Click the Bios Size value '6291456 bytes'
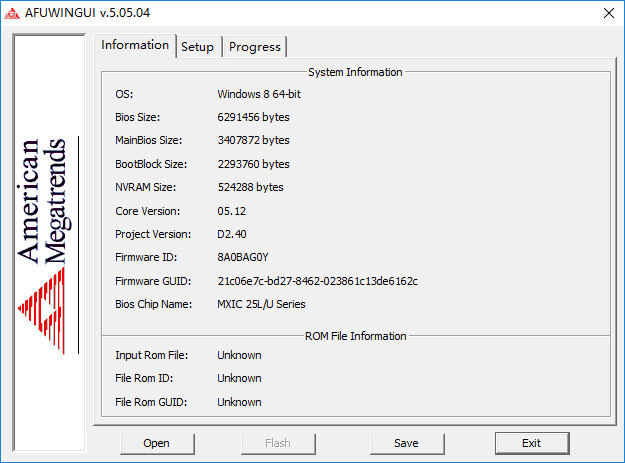The image size is (625, 463). pyautogui.click(x=254, y=118)
